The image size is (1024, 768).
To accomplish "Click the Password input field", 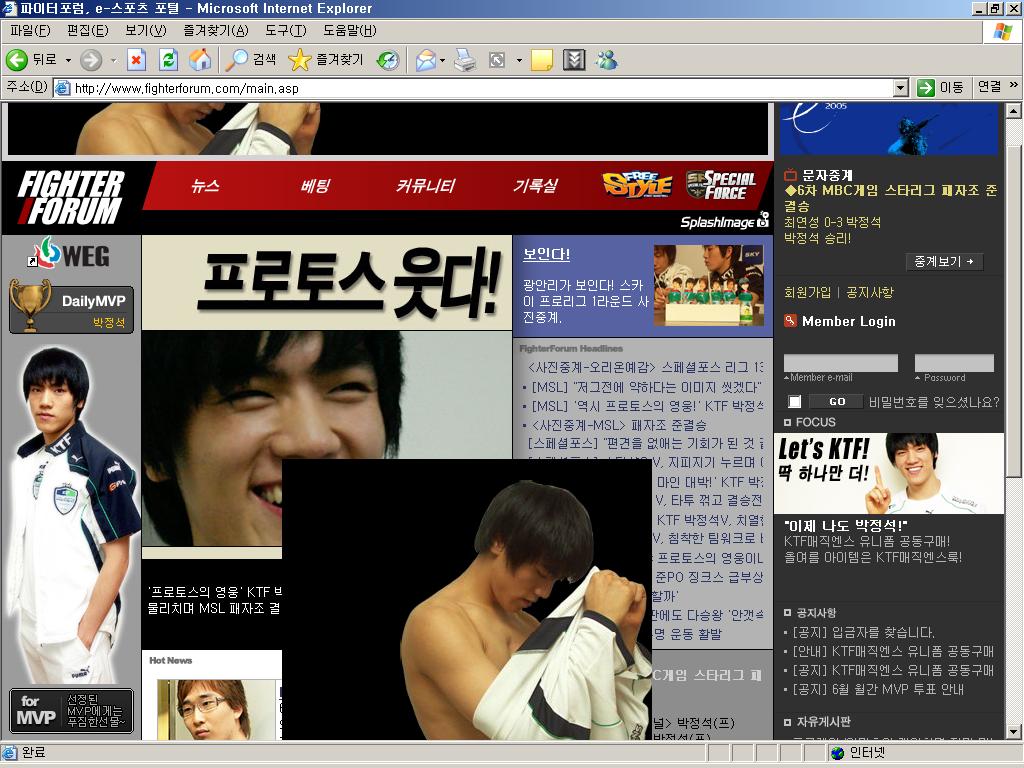I will pyautogui.click(x=954, y=363).
